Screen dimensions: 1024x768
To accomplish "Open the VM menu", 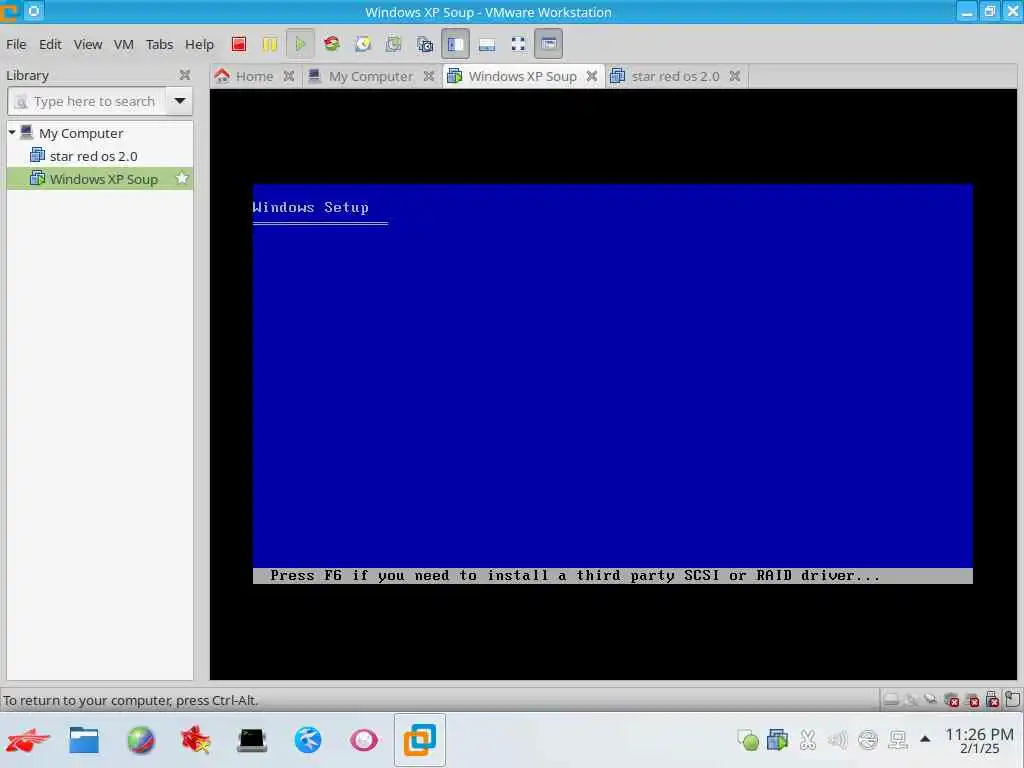I will tap(123, 44).
